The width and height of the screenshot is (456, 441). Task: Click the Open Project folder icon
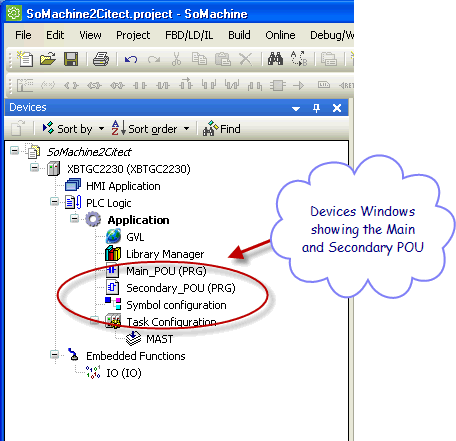tap(48, 59)
